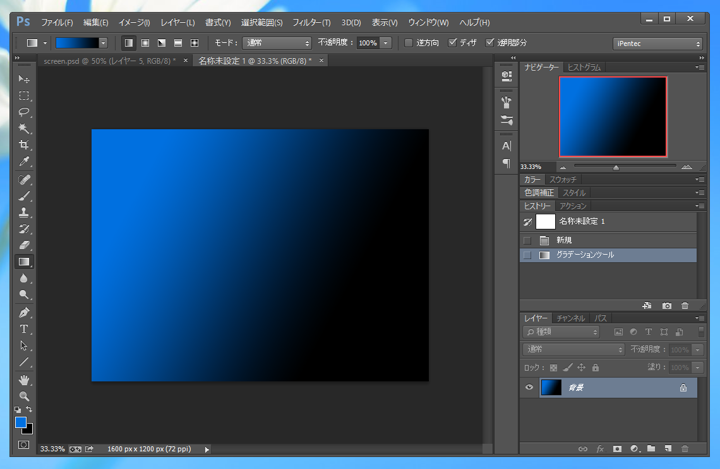Choose linear gradient style
The height and width of the screenshot is (469, 720).
[x=129, y=43]
